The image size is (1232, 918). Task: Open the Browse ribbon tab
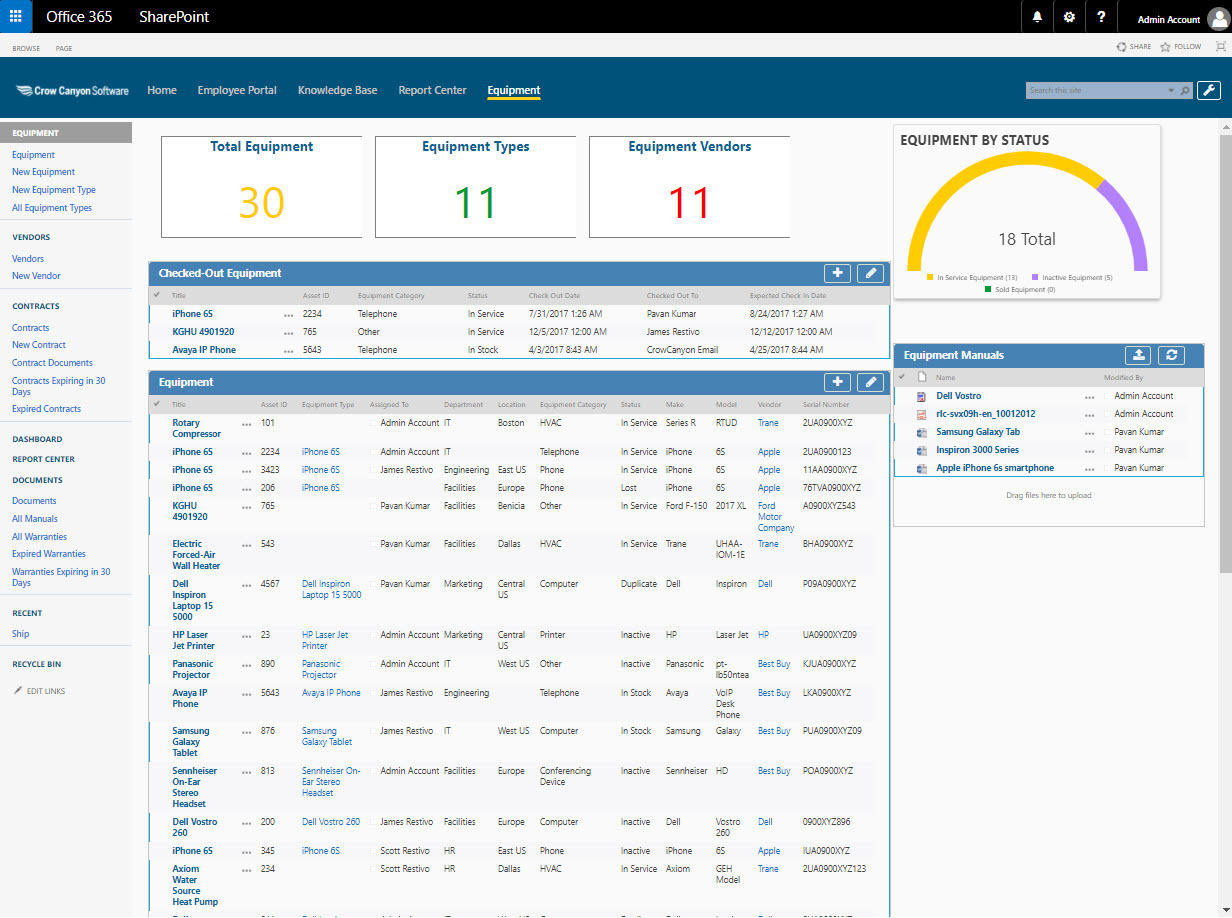pyautogui.click(x=26, y=48)
